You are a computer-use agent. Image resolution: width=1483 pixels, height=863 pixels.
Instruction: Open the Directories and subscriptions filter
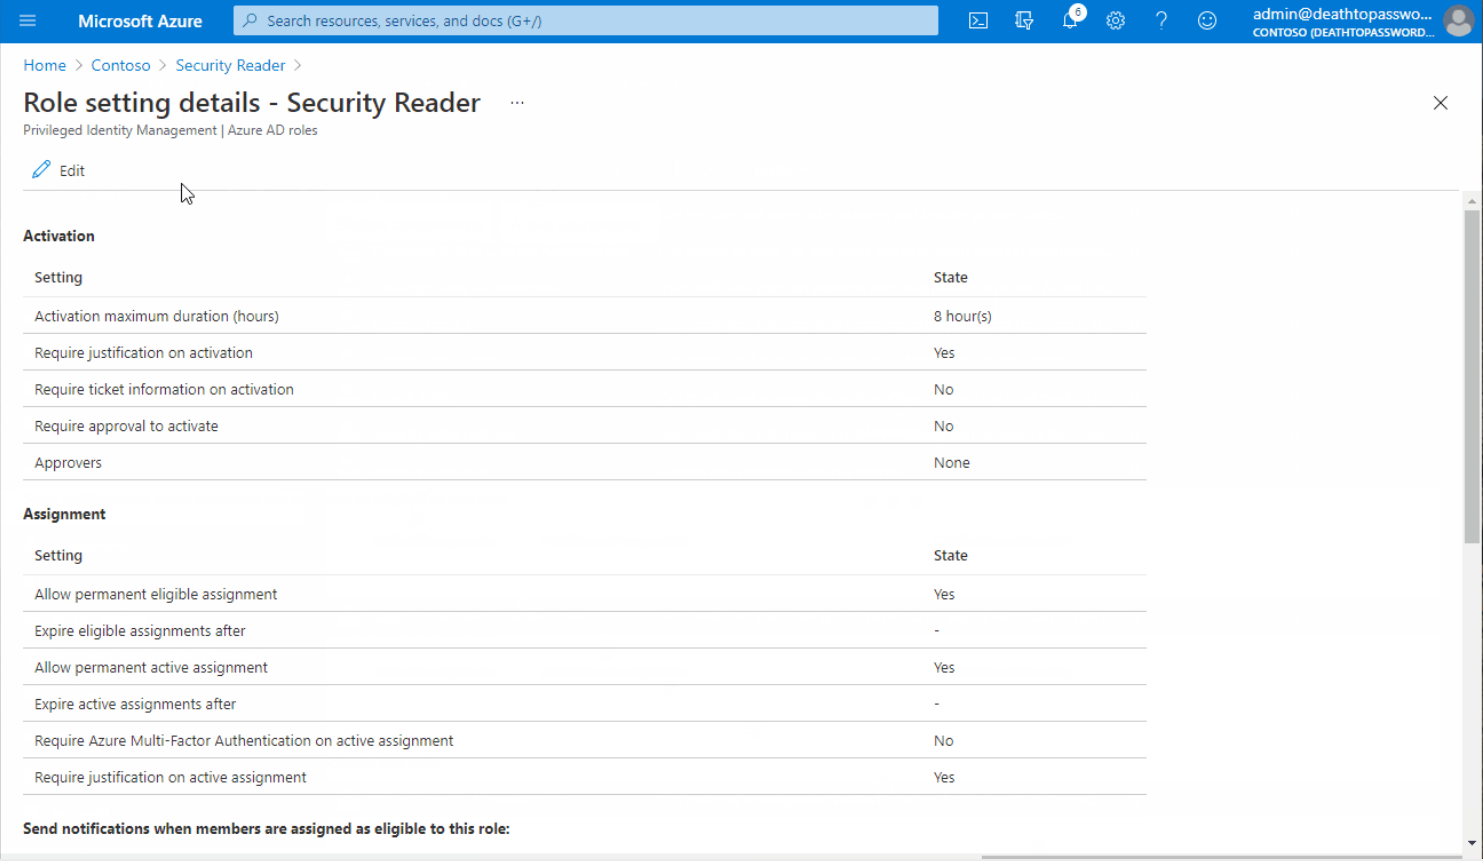coord(1024,21)
